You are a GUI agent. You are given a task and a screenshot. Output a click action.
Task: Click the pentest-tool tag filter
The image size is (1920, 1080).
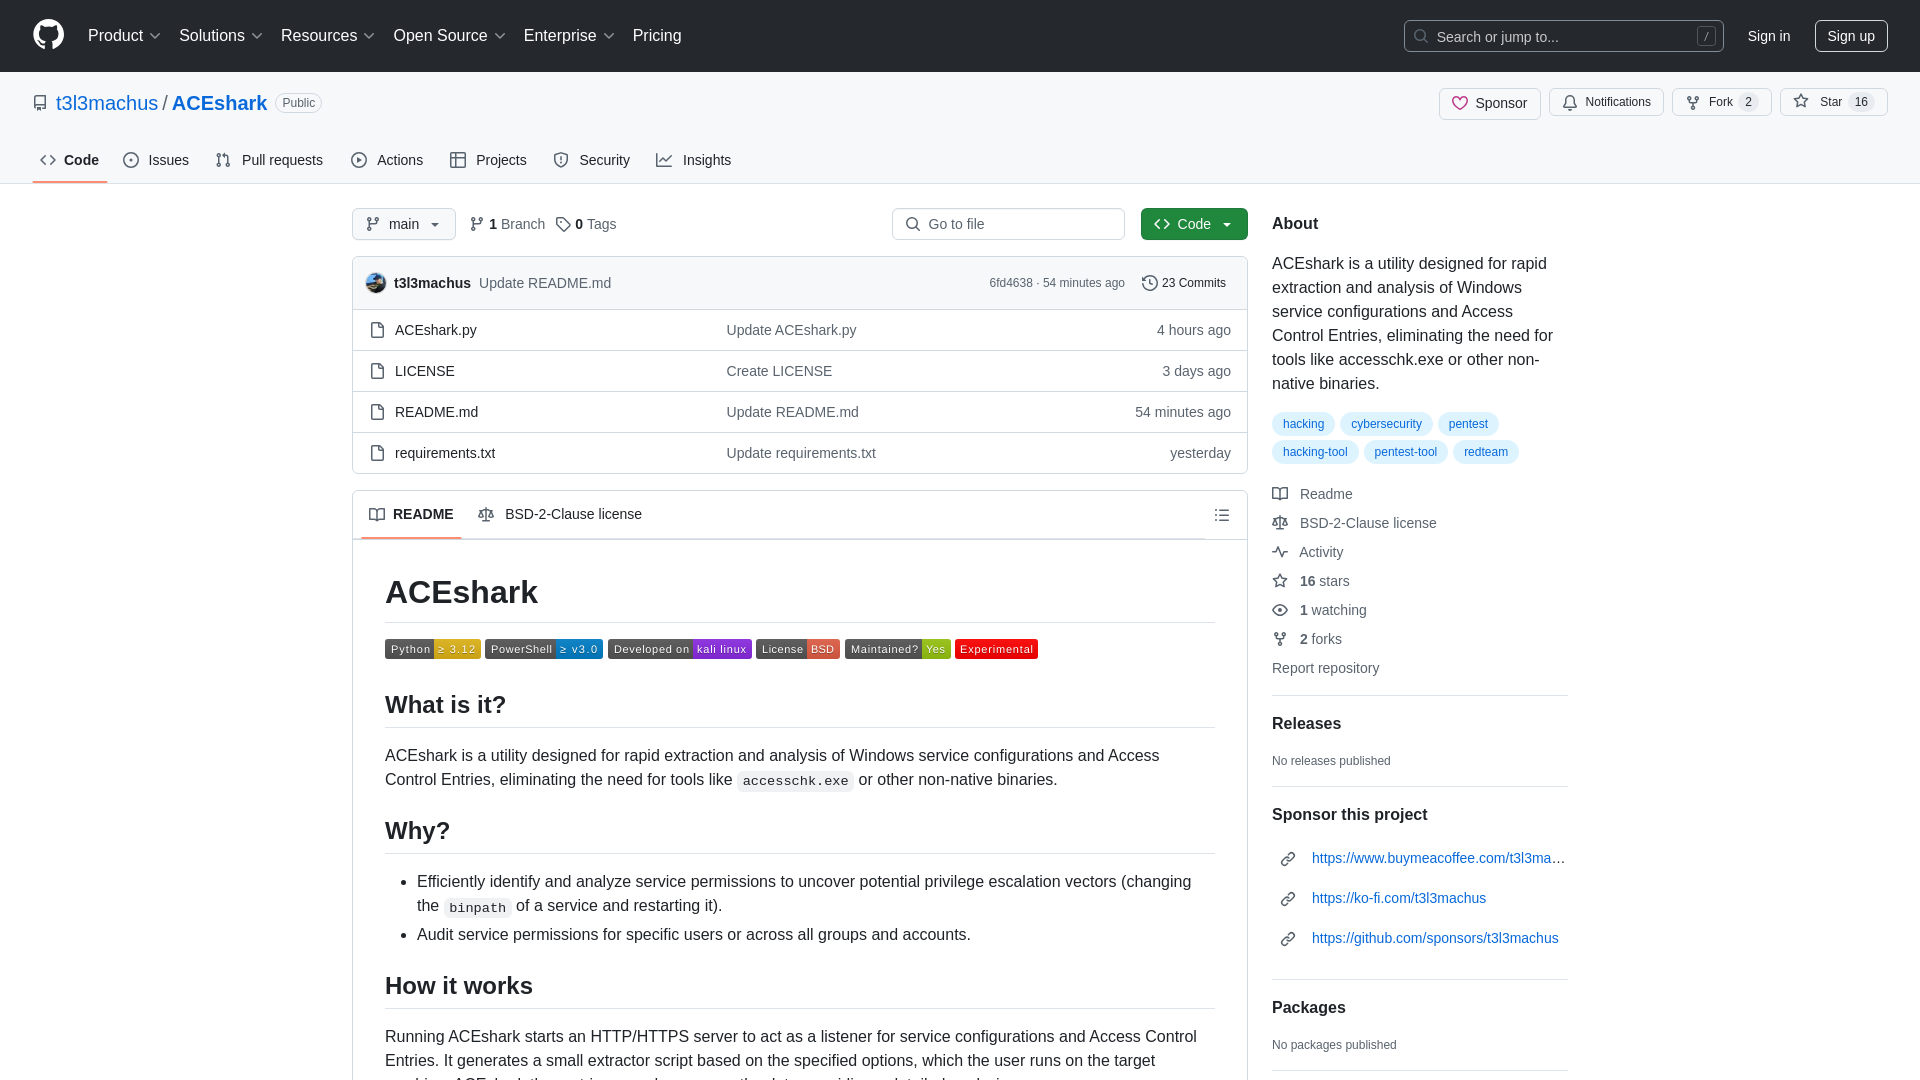(1406, 451)
